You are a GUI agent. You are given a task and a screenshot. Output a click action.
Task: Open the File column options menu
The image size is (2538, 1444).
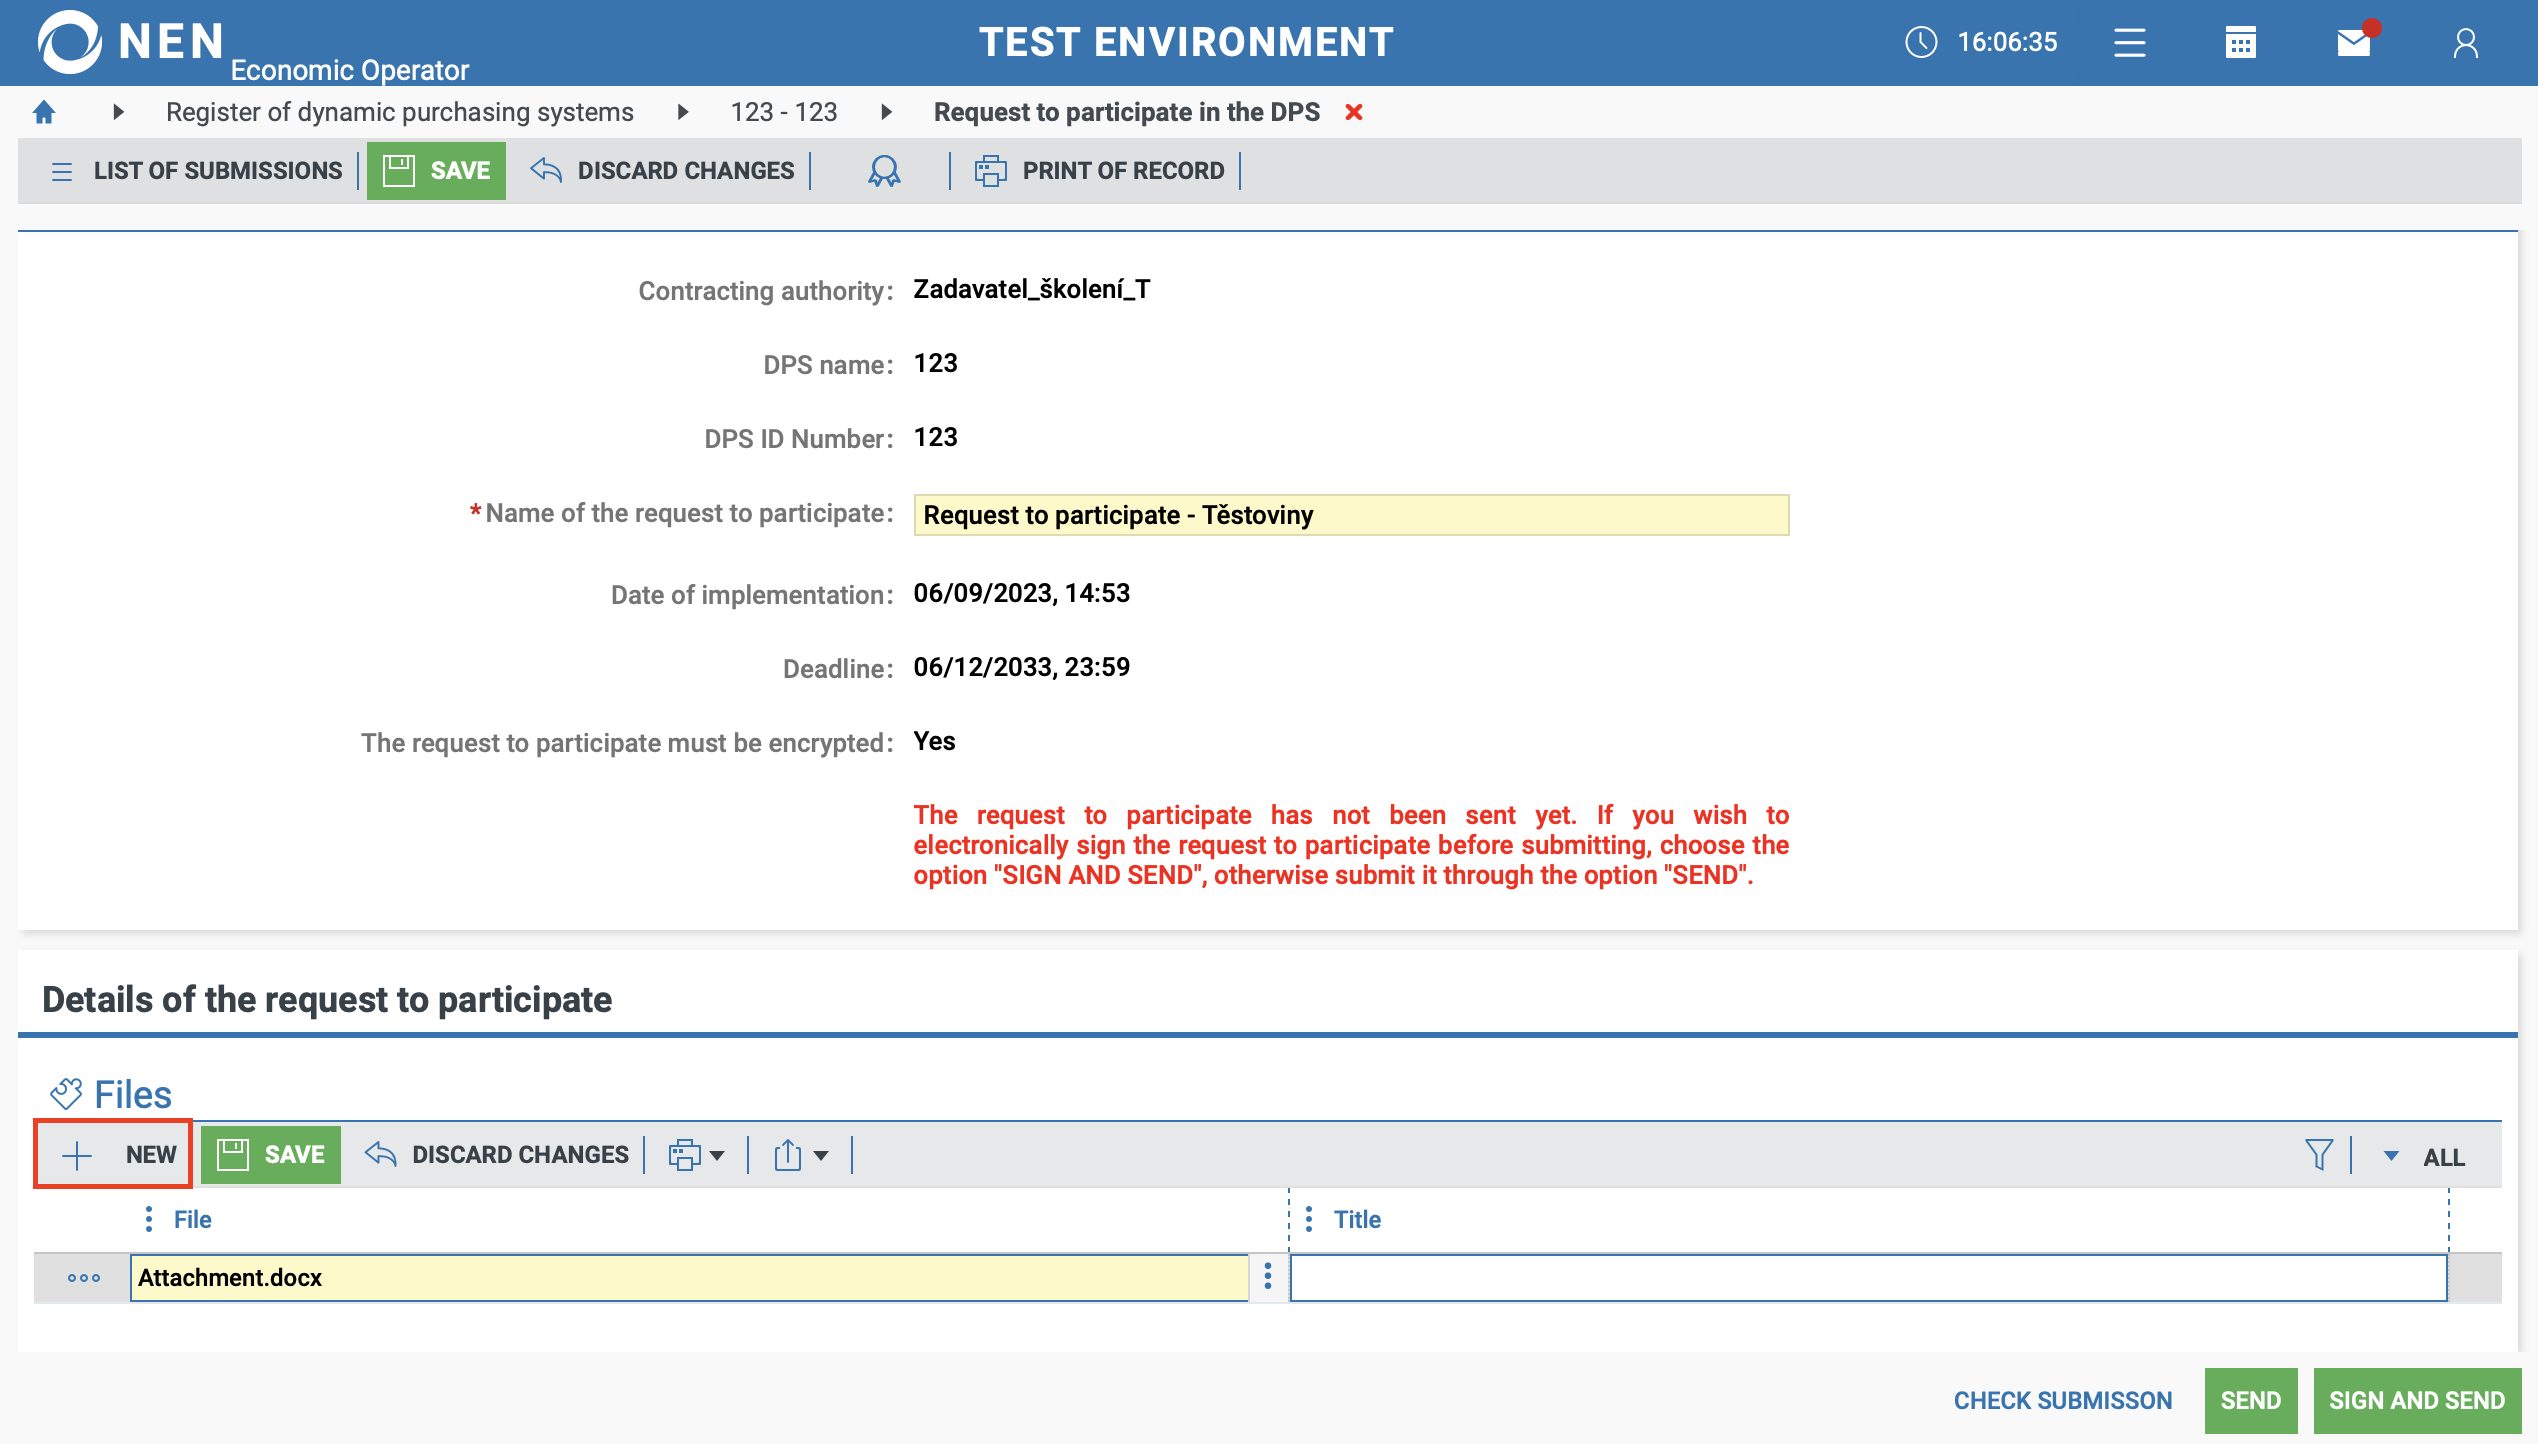click(x=149, y=1219)
